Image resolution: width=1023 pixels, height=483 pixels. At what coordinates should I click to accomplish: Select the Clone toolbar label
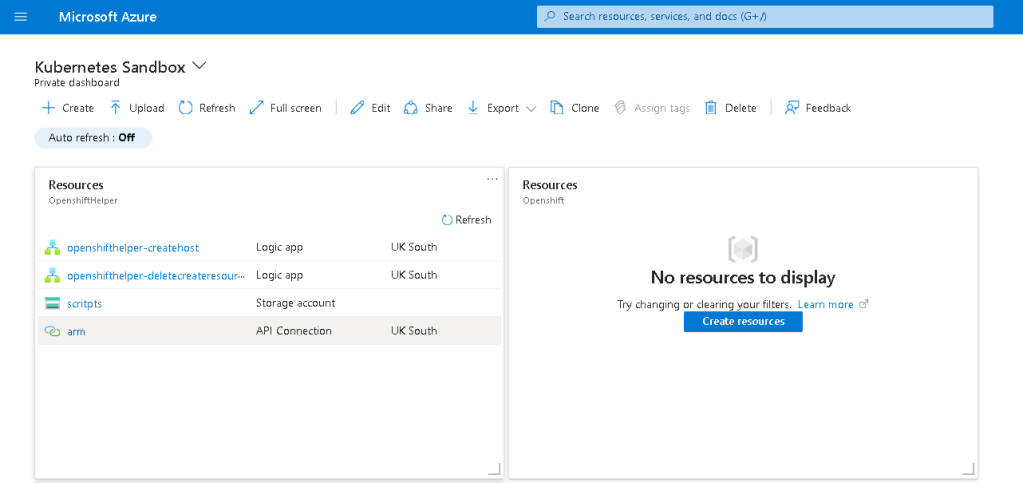coord(585,108)
